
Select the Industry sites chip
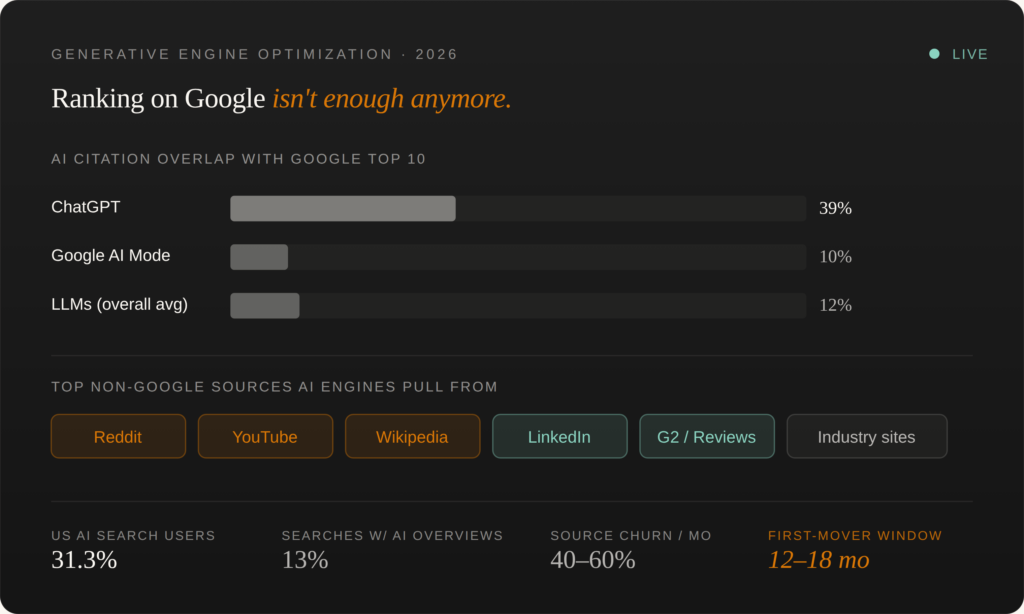pos(867,436)
